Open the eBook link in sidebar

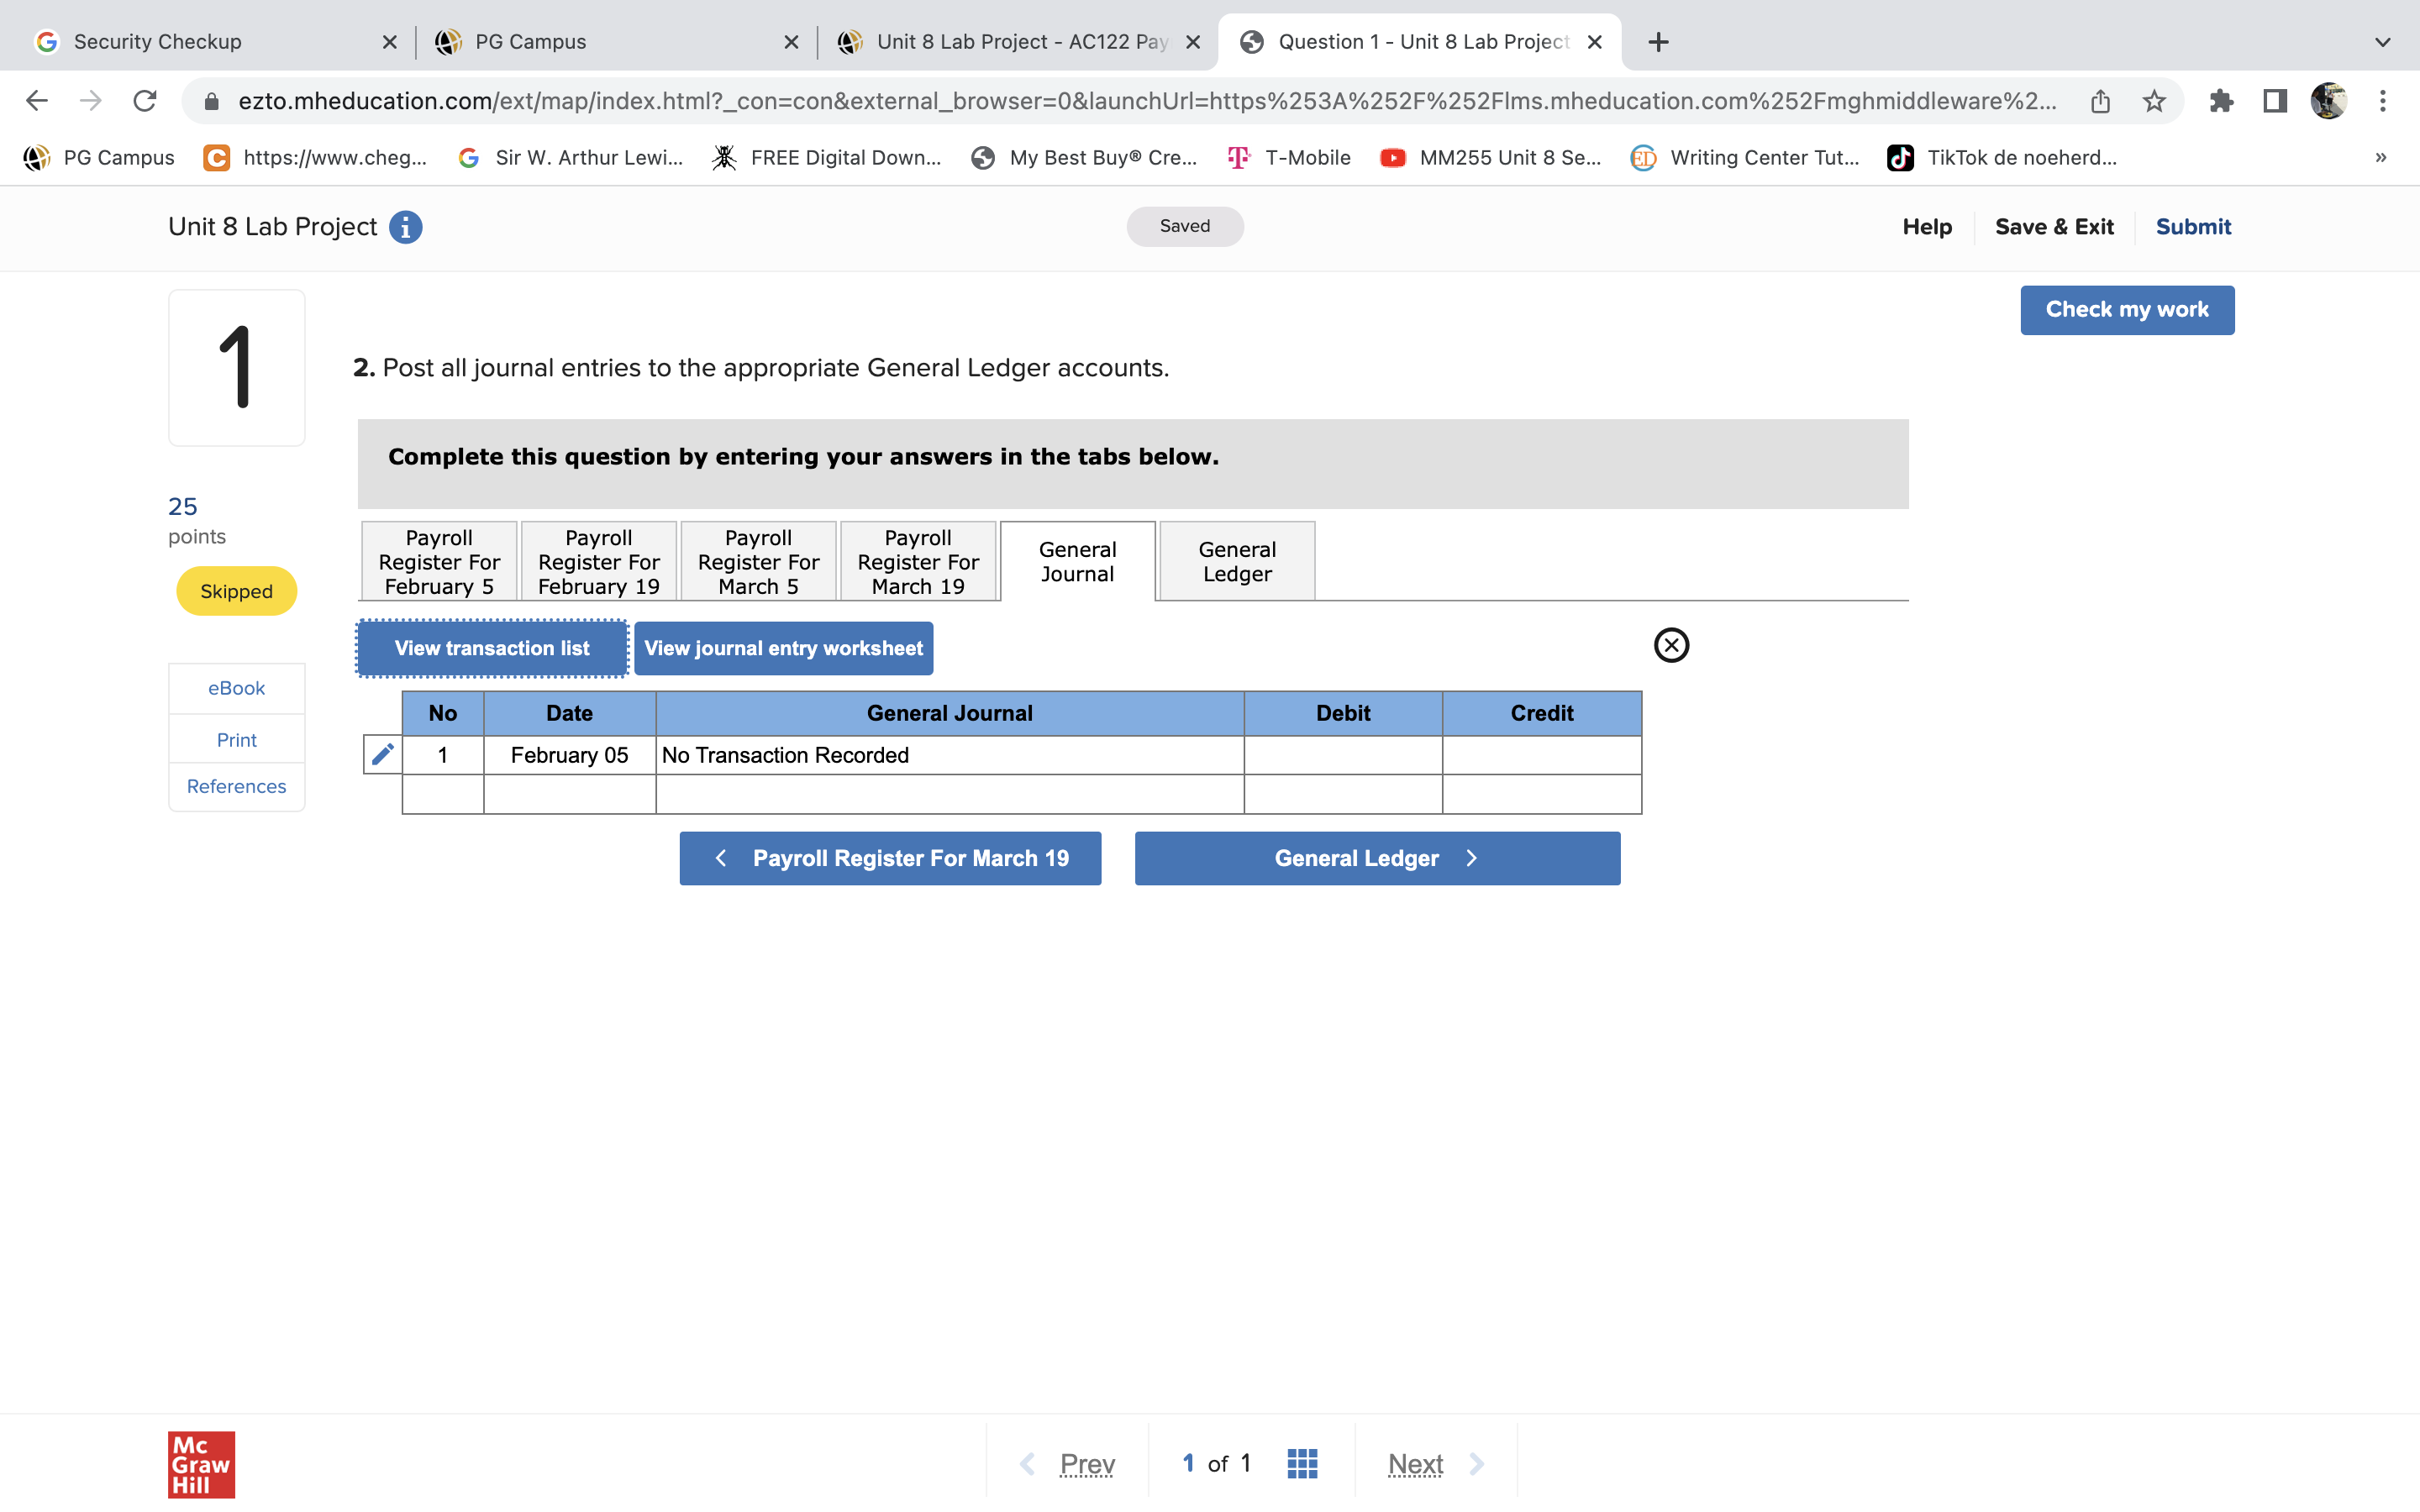(x=236, y=688)
